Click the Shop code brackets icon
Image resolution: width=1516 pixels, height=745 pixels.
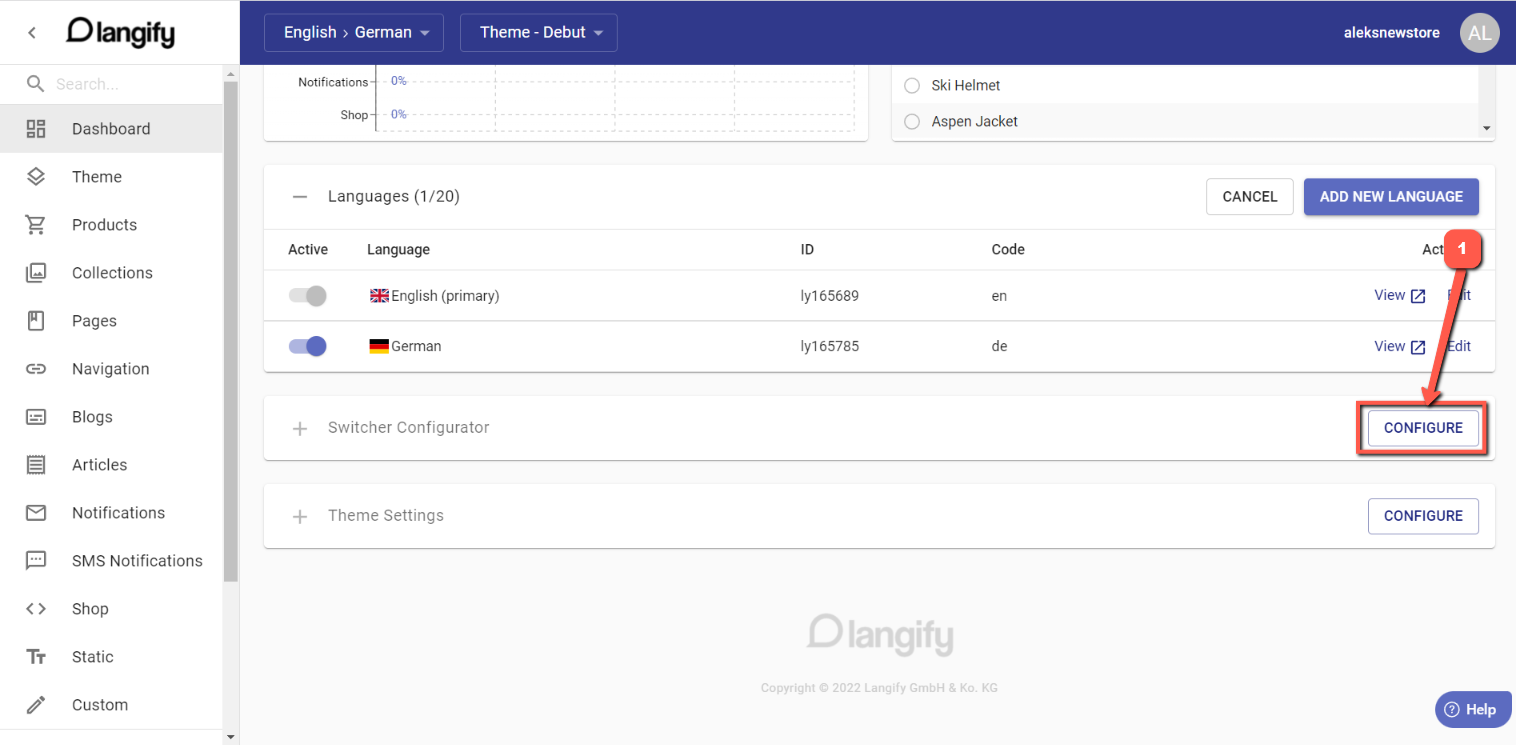(x=36, y=609)
